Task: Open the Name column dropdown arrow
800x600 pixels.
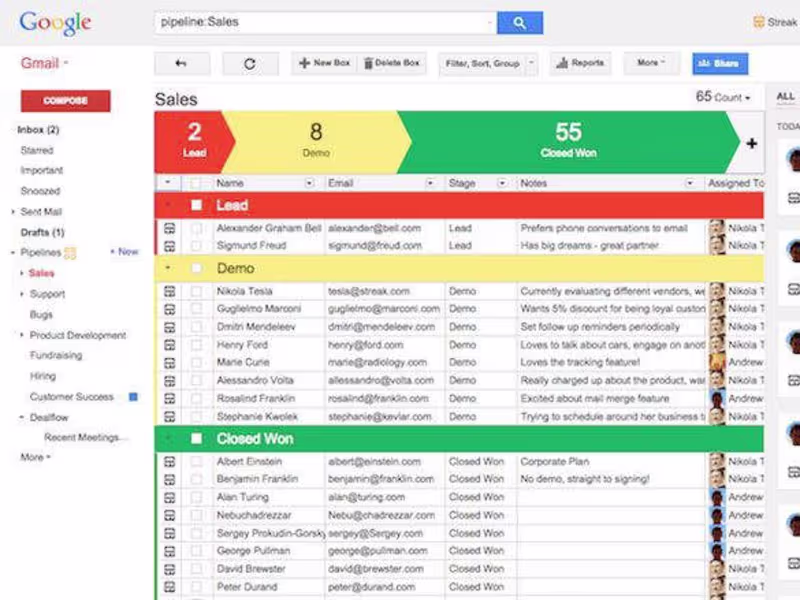Action: click(x=310, y=183)
